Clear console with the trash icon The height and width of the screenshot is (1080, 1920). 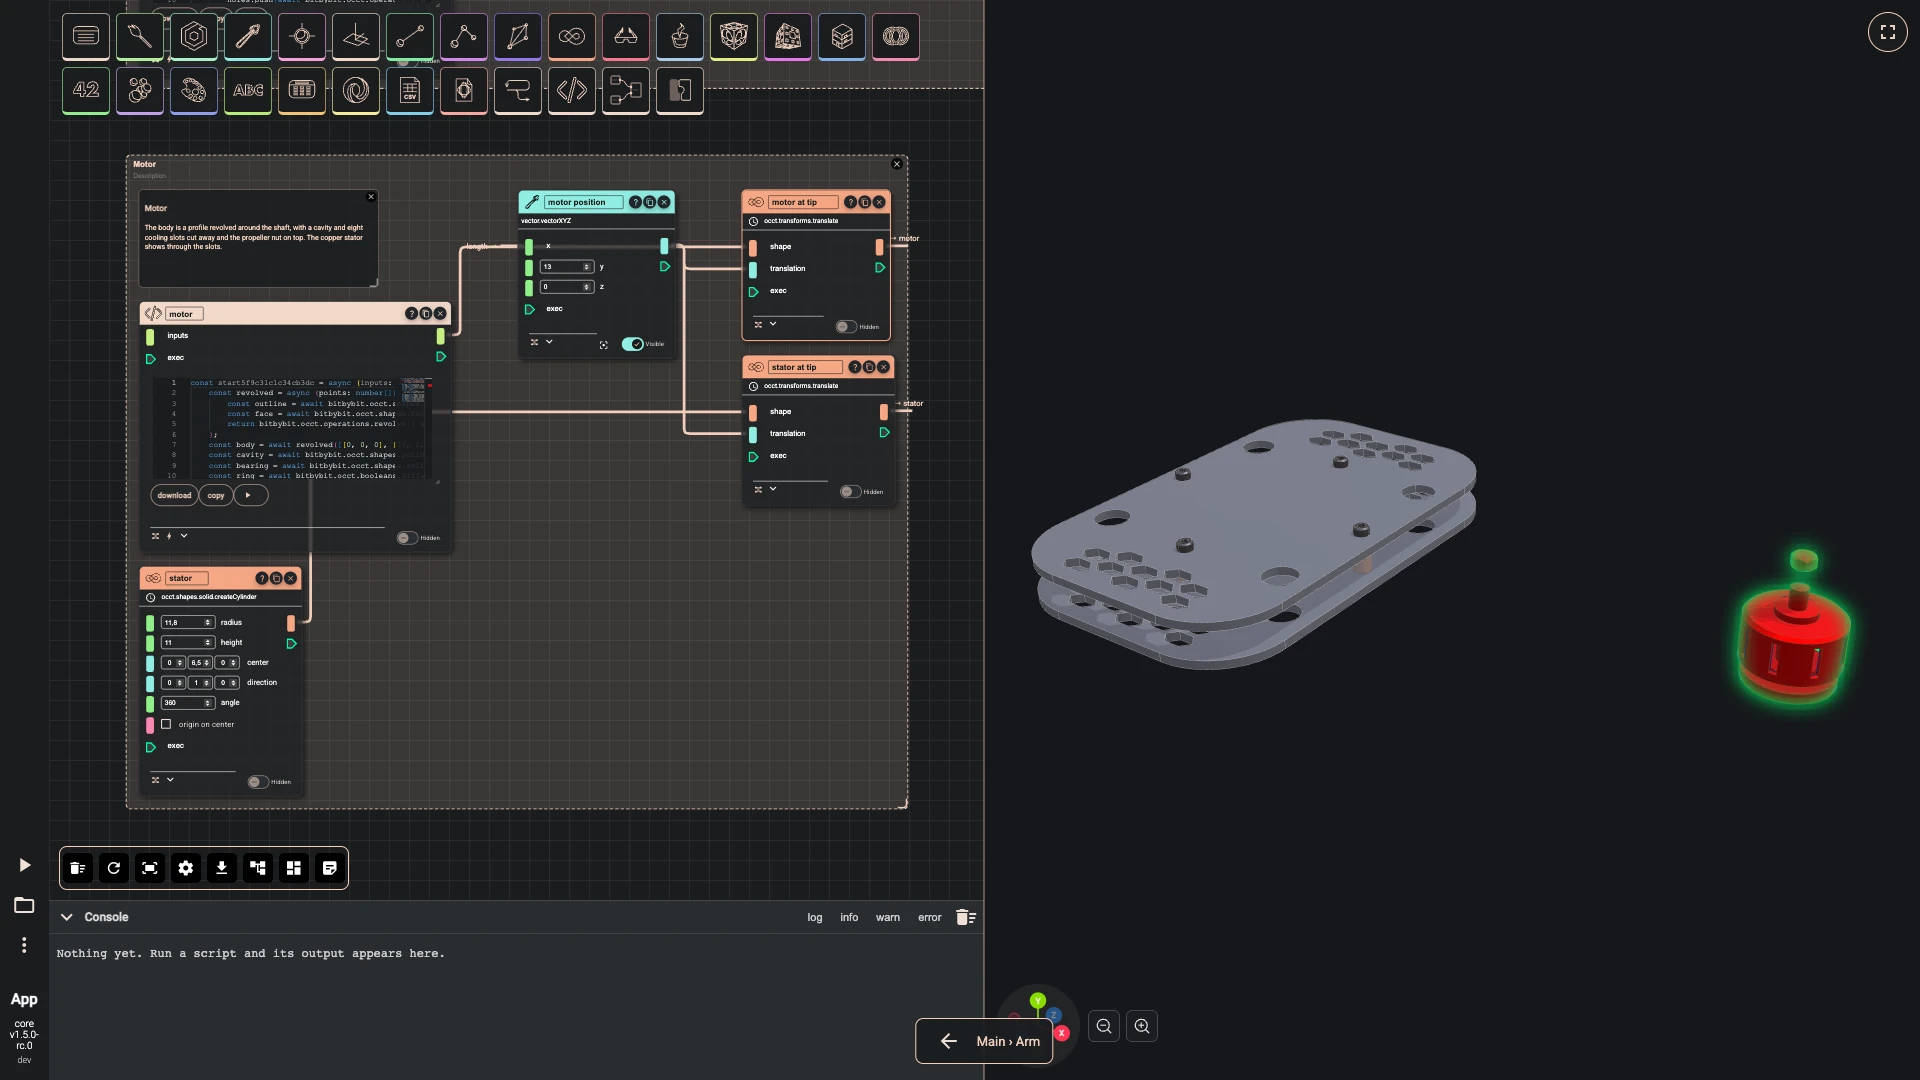tap(966, 917)
